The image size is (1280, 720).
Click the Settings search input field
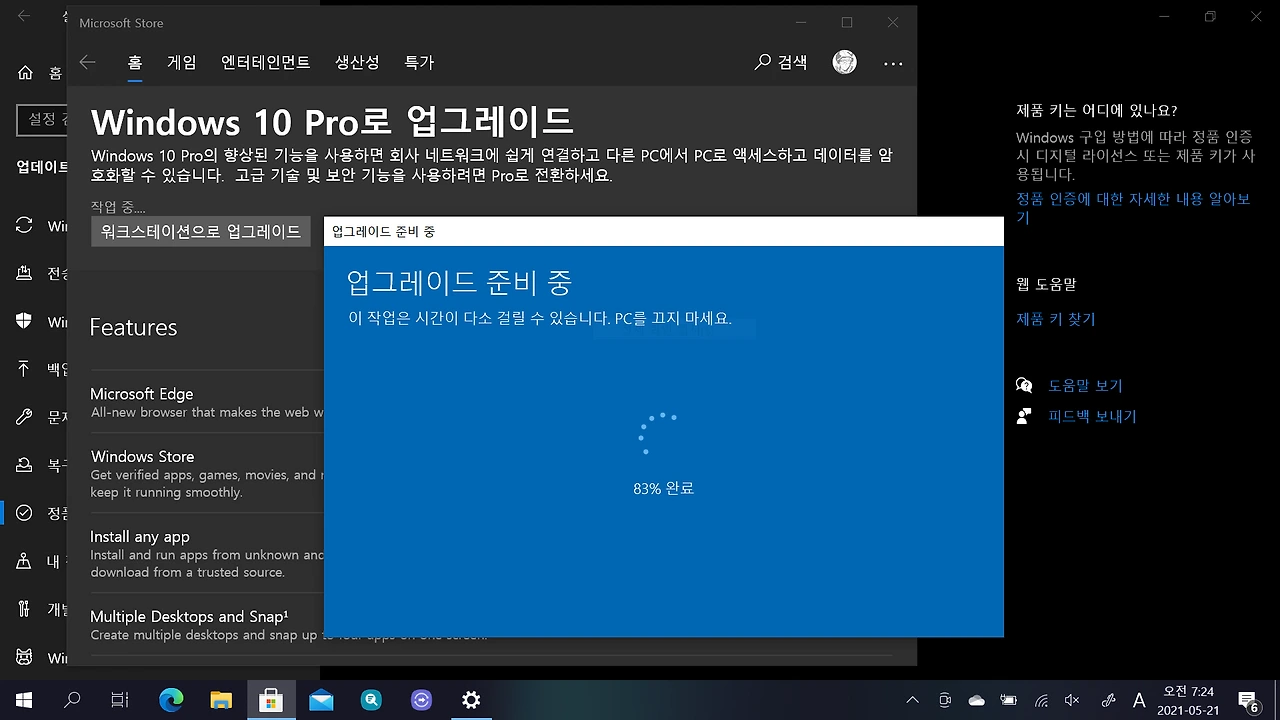pos(42,120)
